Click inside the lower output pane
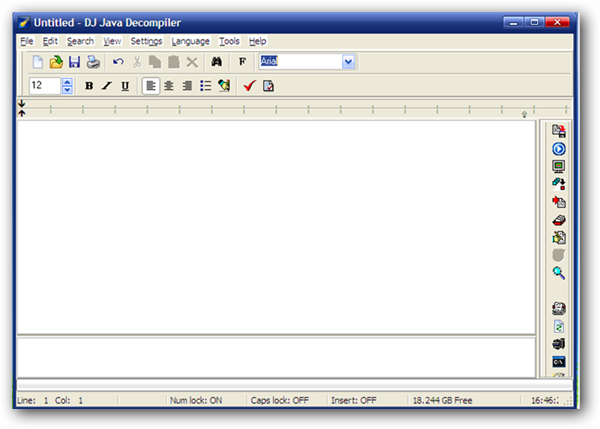 [276, 357]
